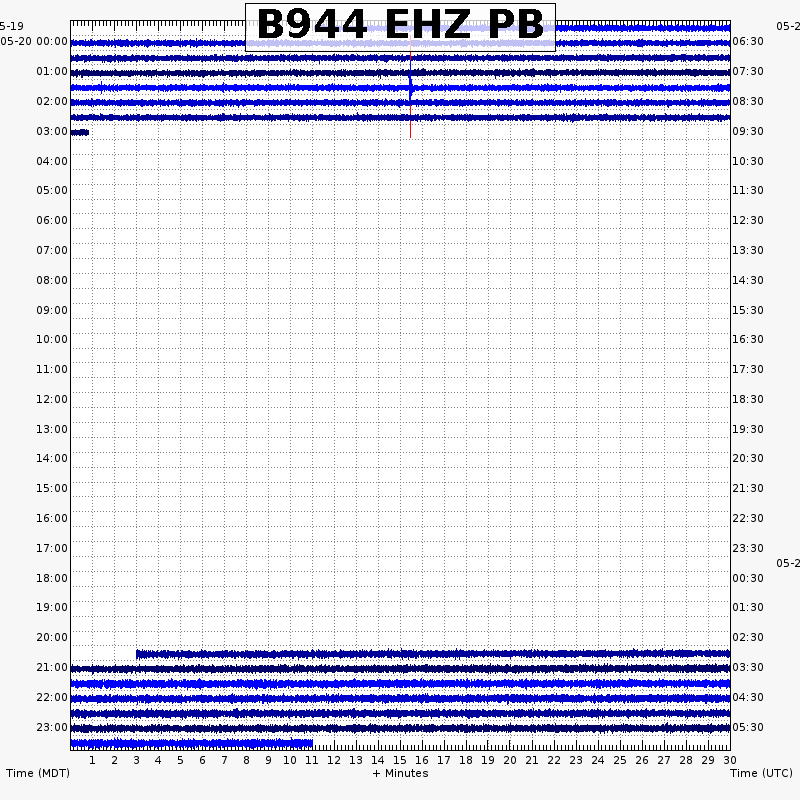Click the 07:30 UTC time label
Image resolution: width=800 pixels, height=800 pixels.
pos(748,71)
